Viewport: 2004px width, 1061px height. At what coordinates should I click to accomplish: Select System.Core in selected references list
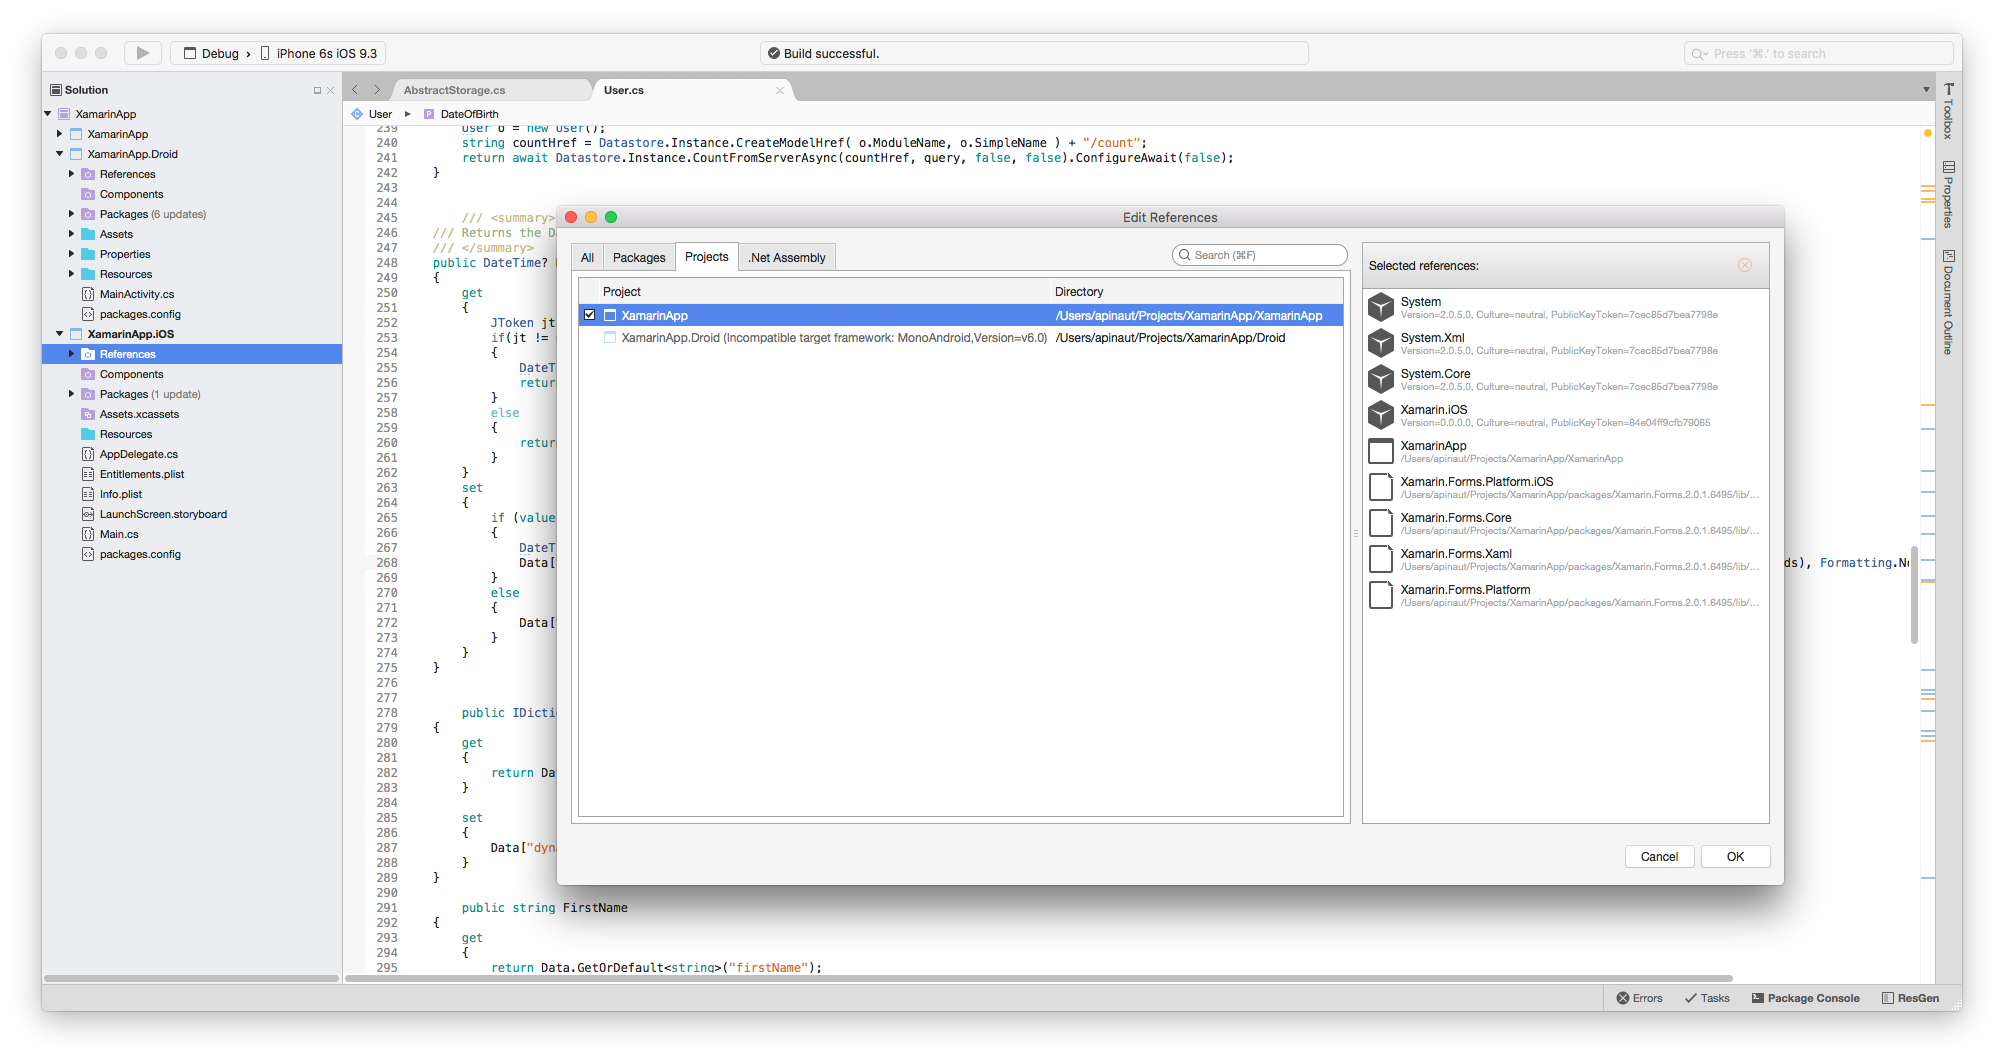(1565, 379)
